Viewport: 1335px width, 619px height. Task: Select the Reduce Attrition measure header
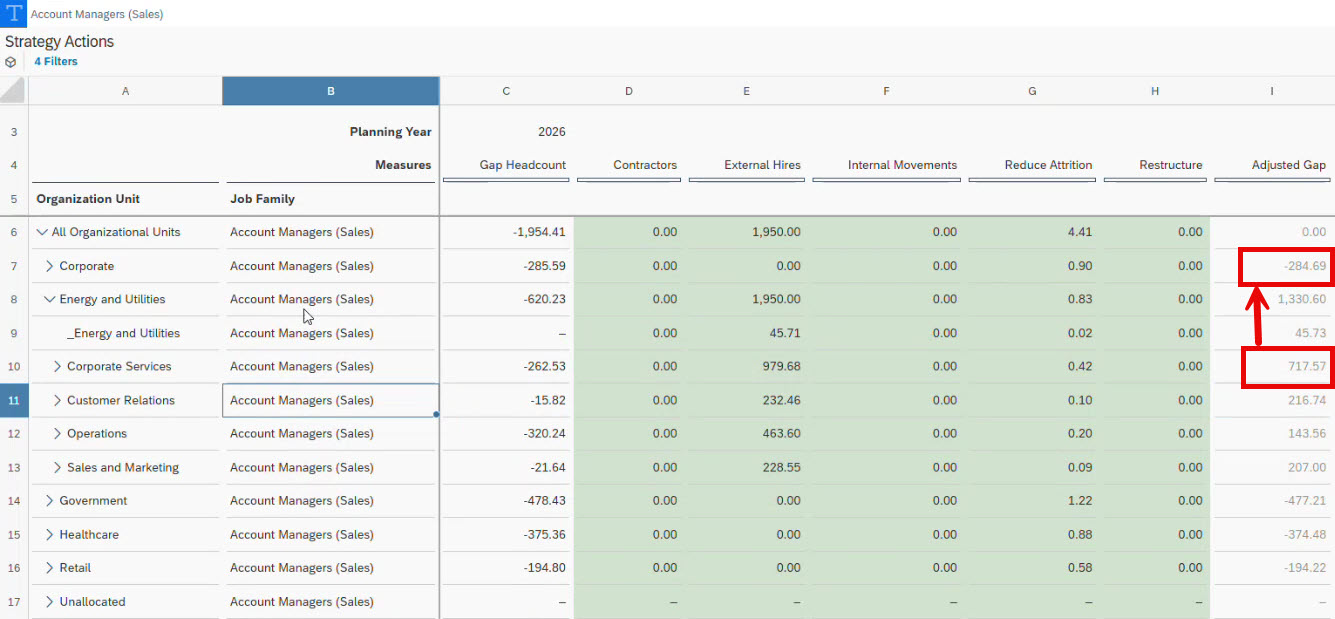1048,165
